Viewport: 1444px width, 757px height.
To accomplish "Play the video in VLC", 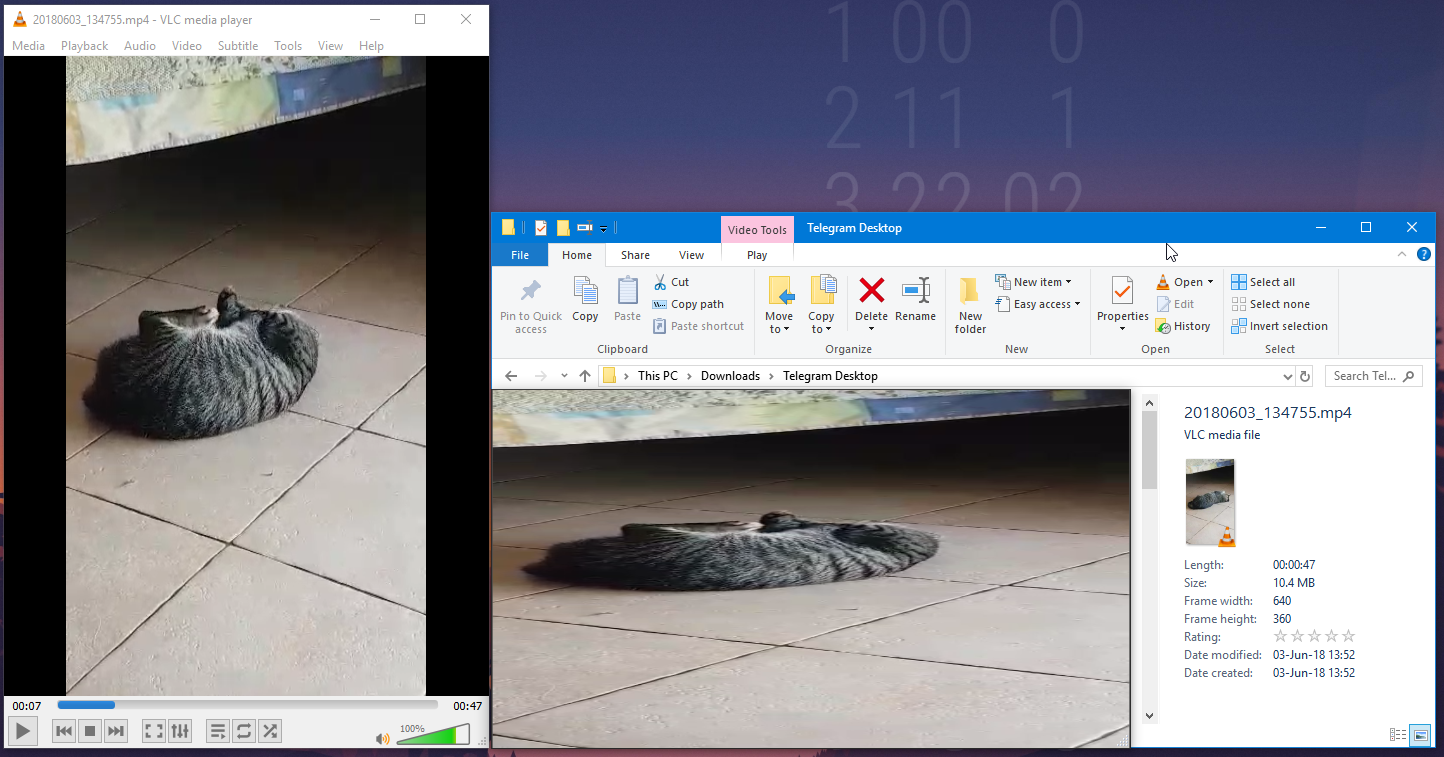I will click(x=23, y=731).
